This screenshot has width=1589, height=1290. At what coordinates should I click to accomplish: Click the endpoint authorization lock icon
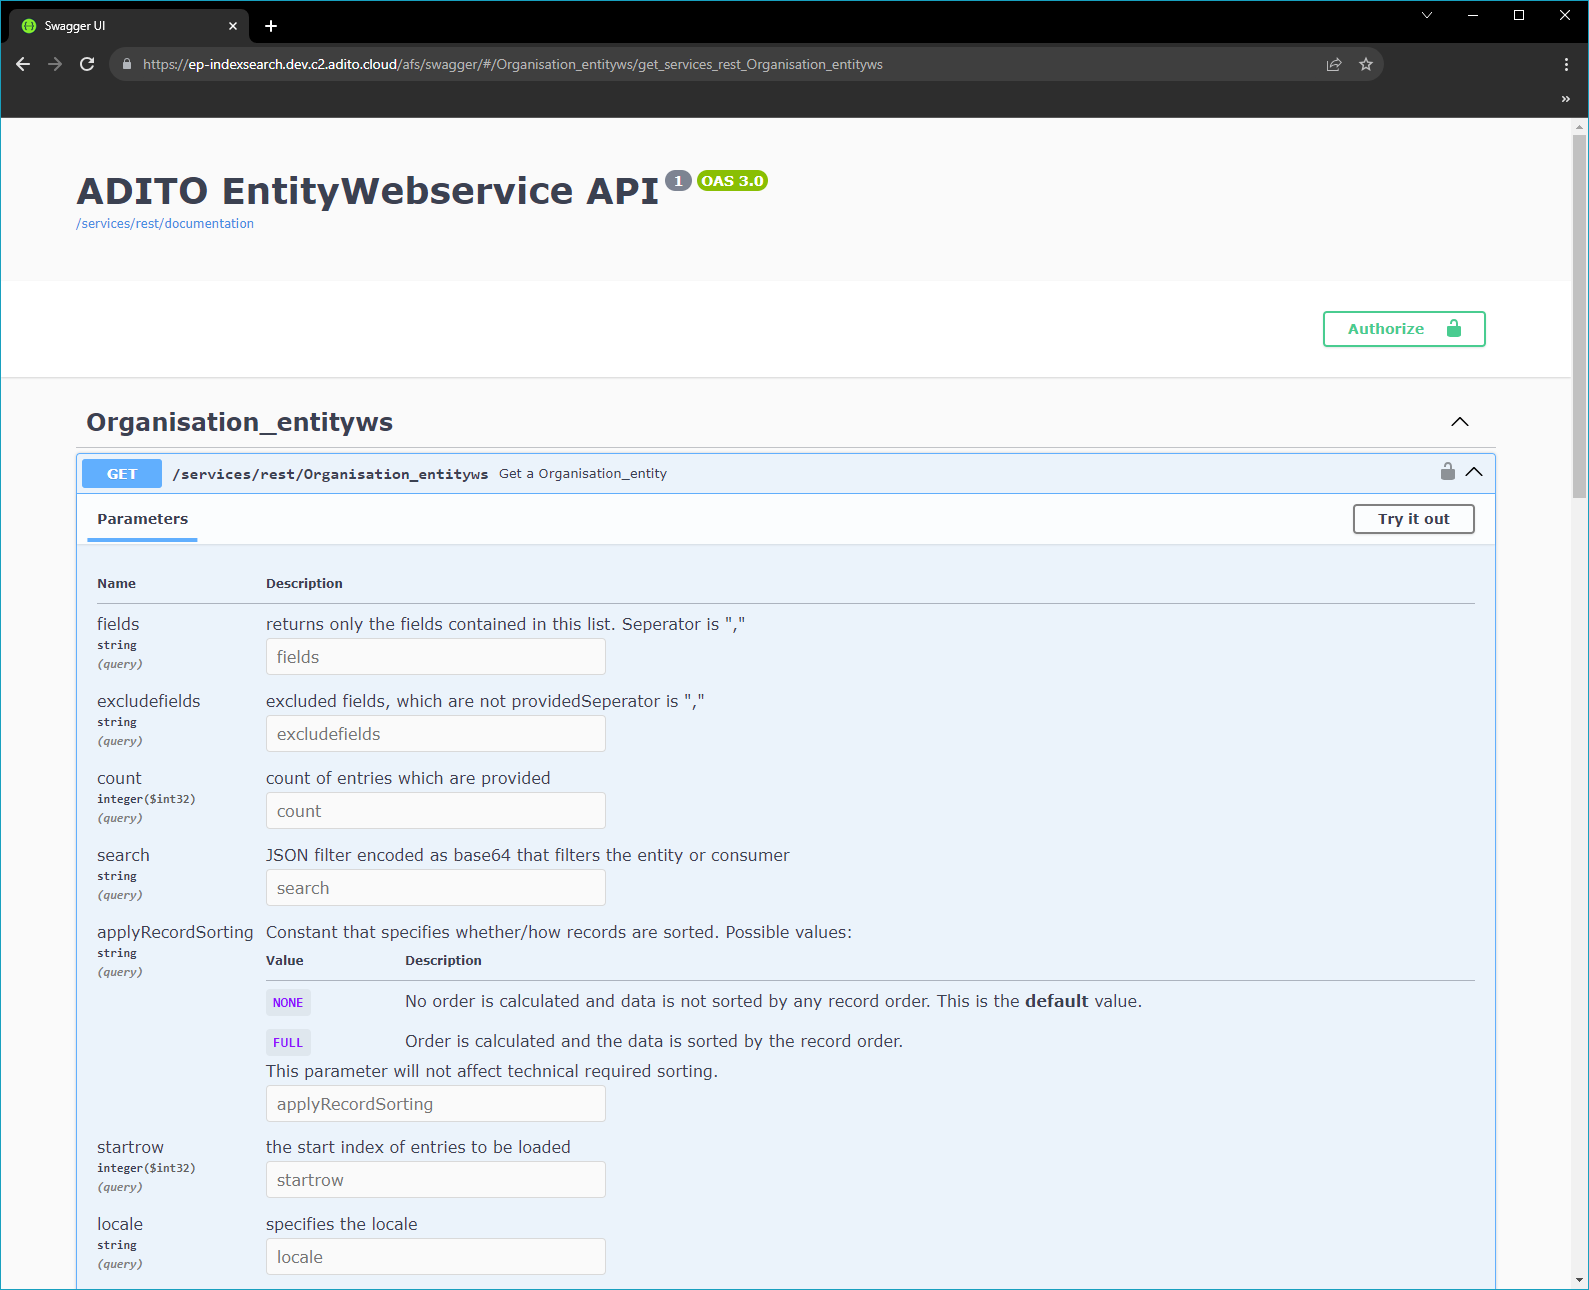[x=1447, y=471]
